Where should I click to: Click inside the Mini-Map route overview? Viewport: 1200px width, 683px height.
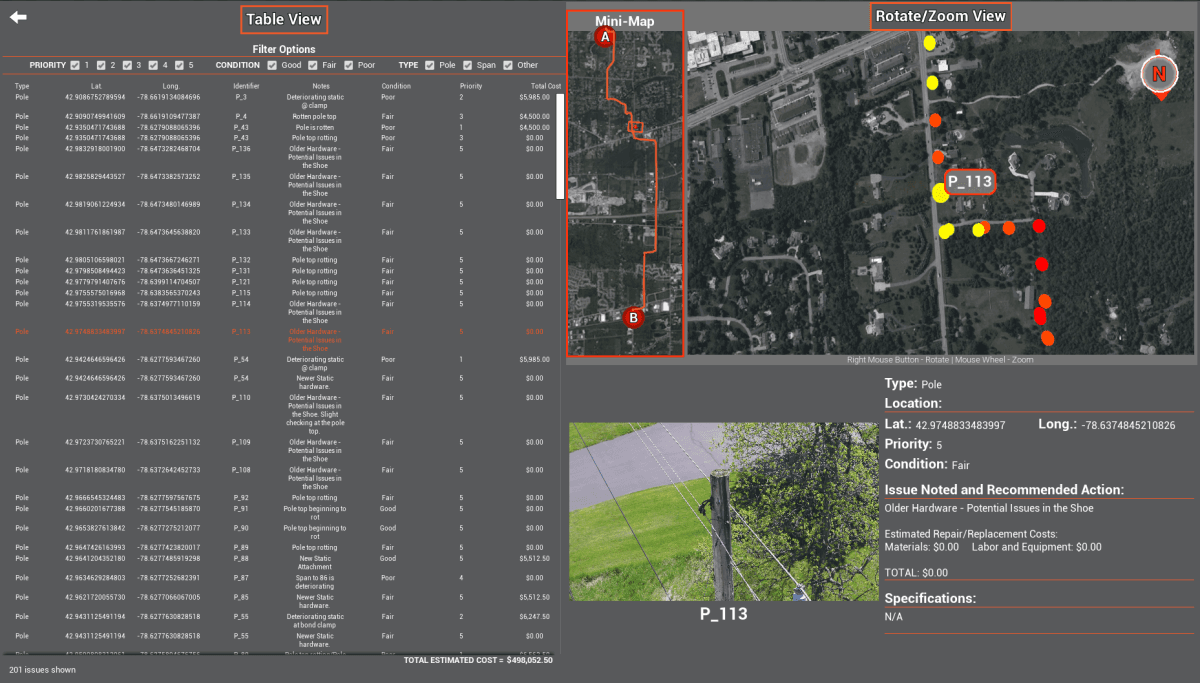(625, 192)
